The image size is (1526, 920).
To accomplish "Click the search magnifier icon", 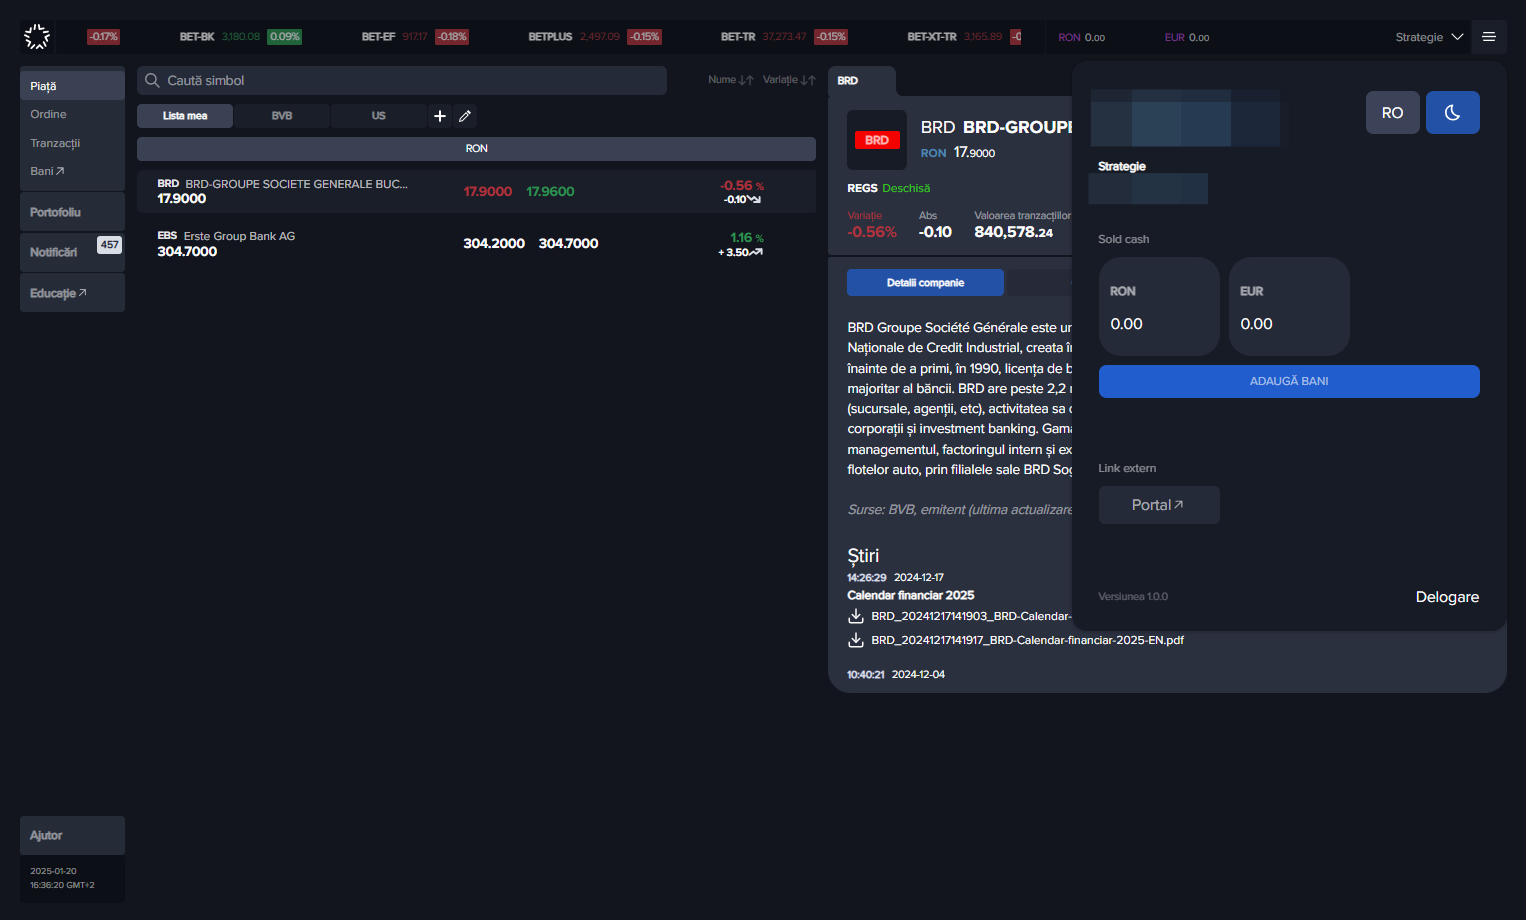I will point(152,80).
